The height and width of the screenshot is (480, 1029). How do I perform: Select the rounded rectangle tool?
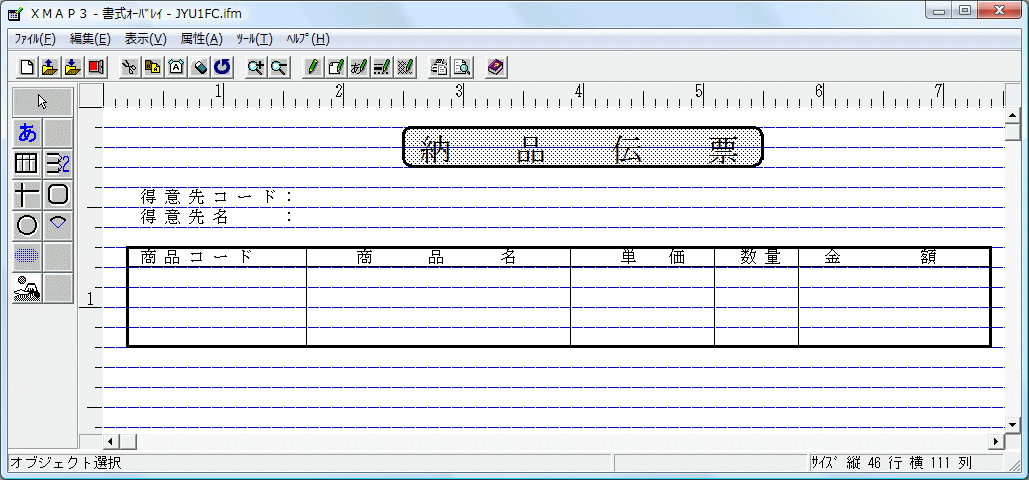pos(58,195)
